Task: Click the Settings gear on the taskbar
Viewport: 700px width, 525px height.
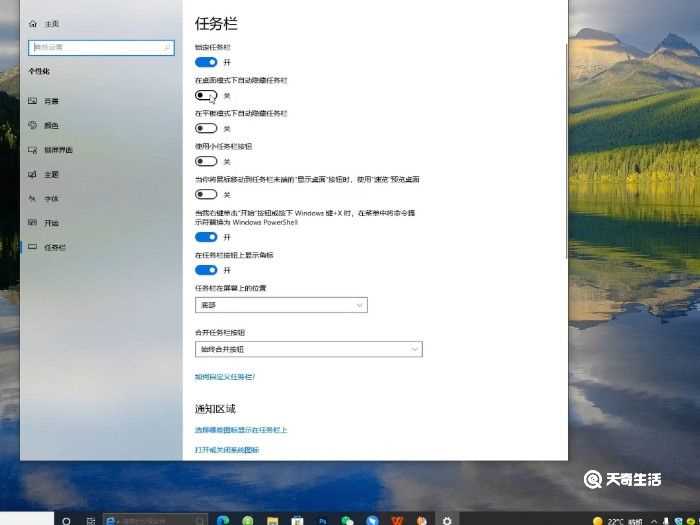Action: [x=446, y=521]
